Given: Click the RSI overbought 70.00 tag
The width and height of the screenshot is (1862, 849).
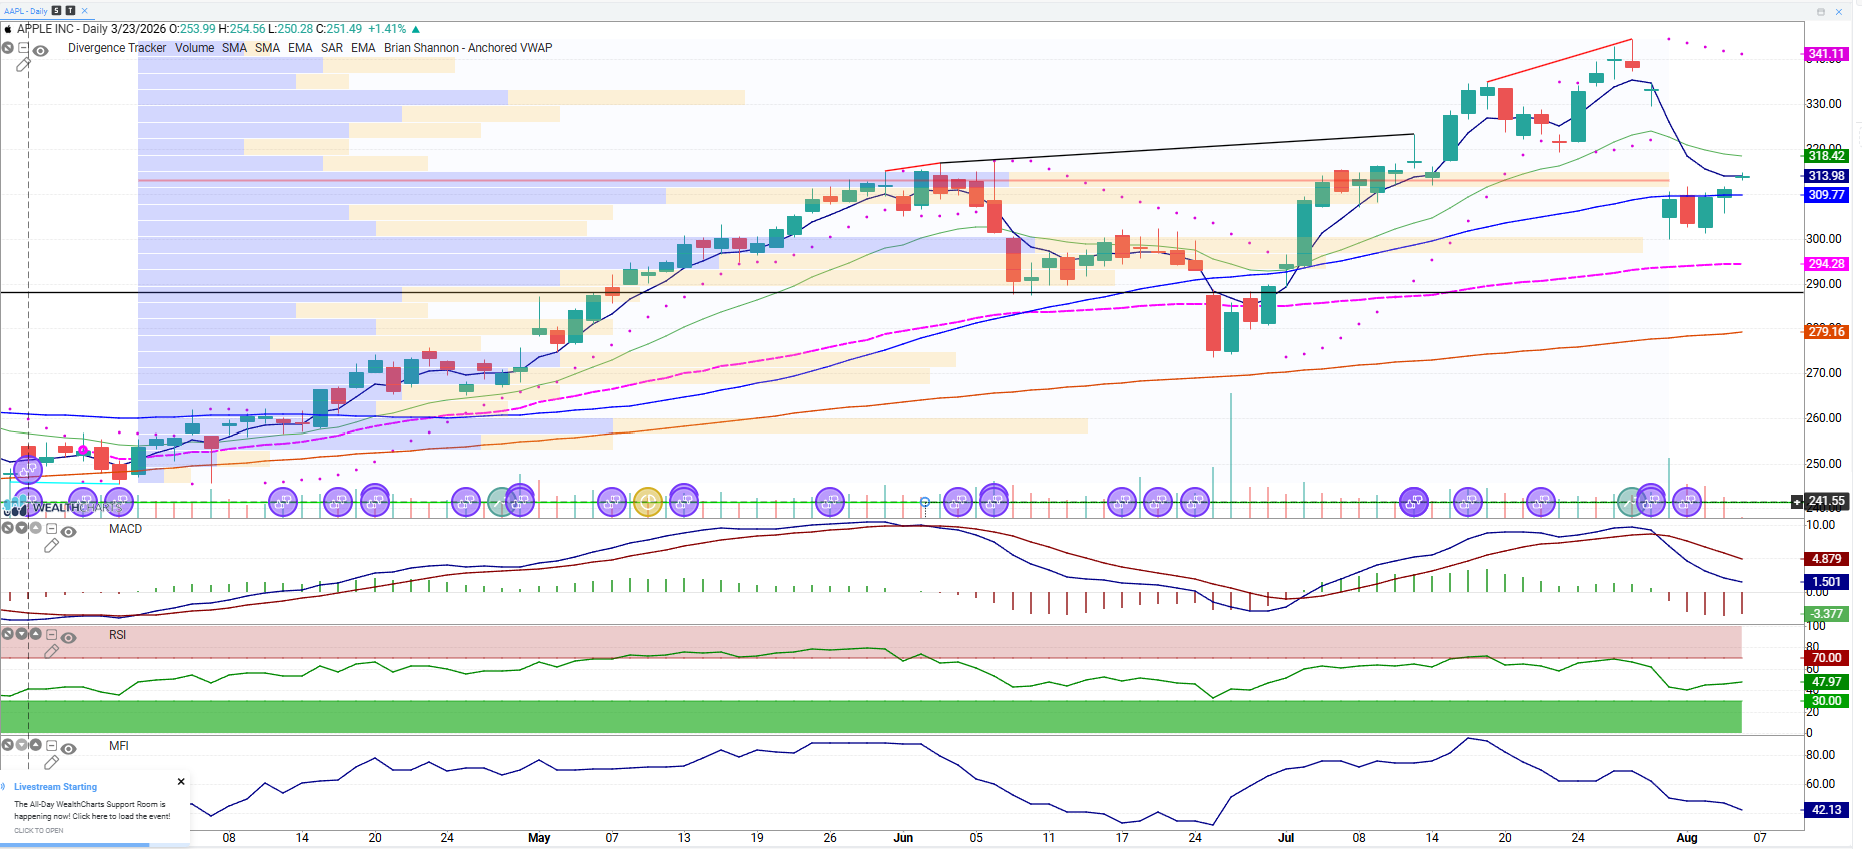Looking at the screenshot, I should [1826, 658].
